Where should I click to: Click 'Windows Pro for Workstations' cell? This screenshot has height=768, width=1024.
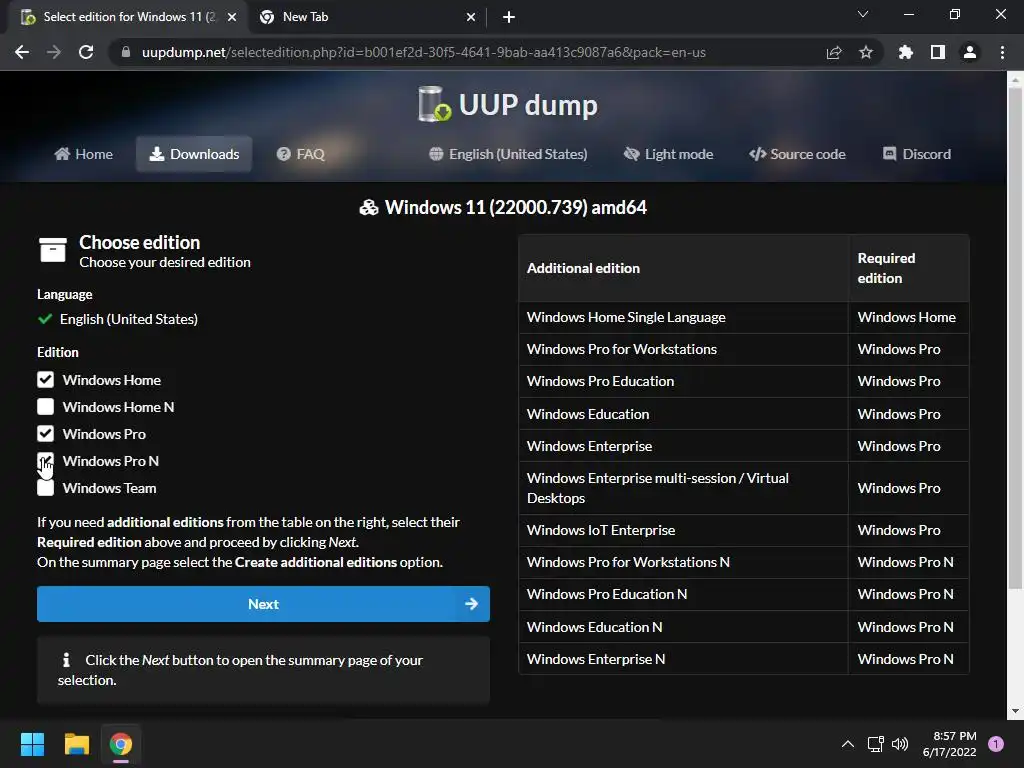click(683, 349)
